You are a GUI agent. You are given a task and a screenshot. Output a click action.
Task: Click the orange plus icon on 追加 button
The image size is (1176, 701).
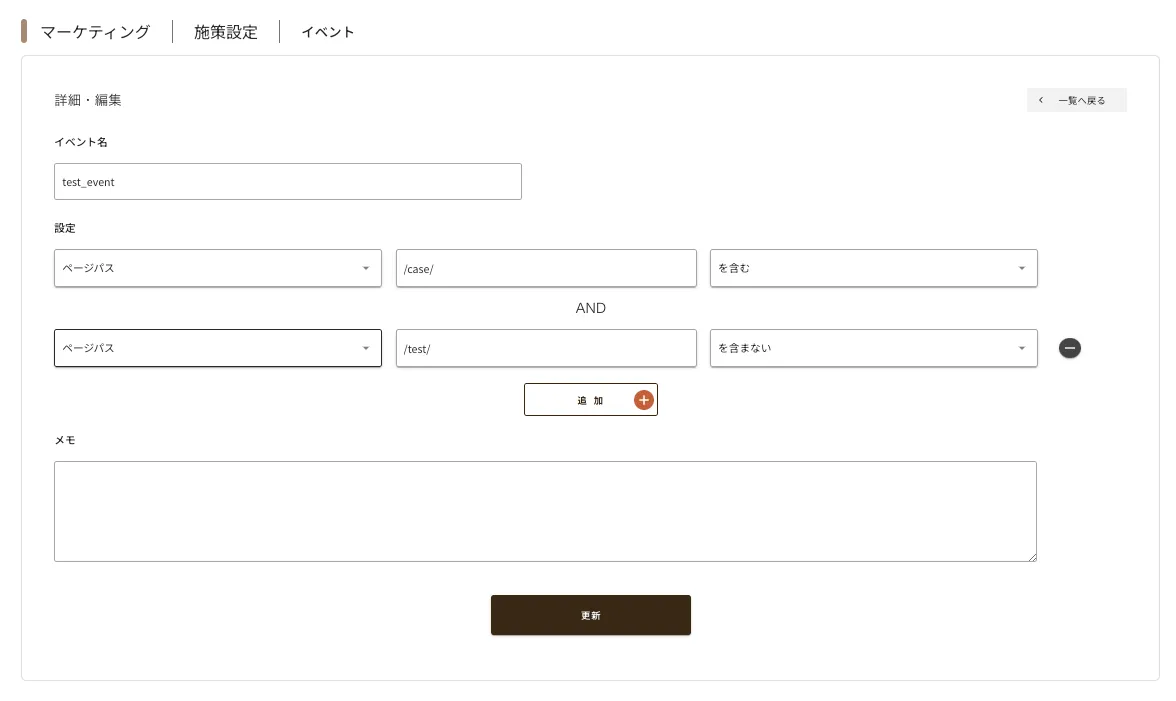644,400
